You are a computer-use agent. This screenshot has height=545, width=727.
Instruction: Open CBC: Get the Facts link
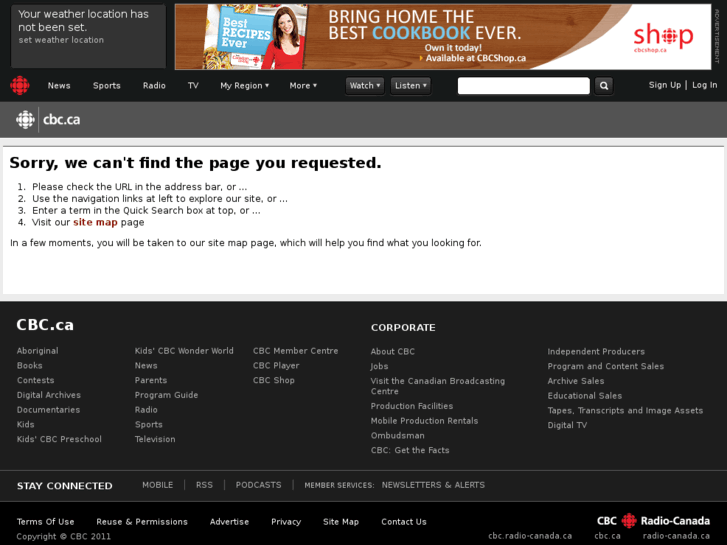point(410,450)
